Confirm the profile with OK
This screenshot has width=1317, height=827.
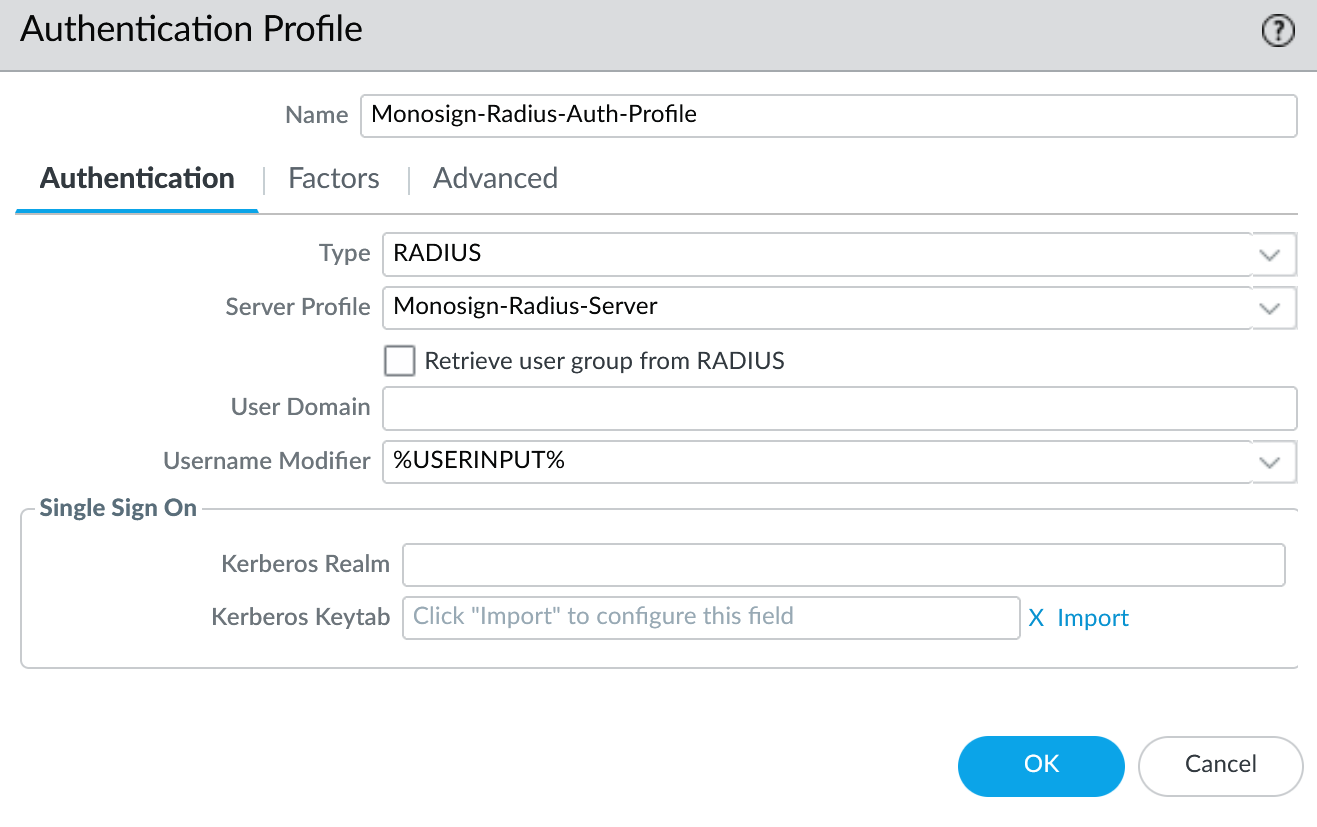[1041, 765]
